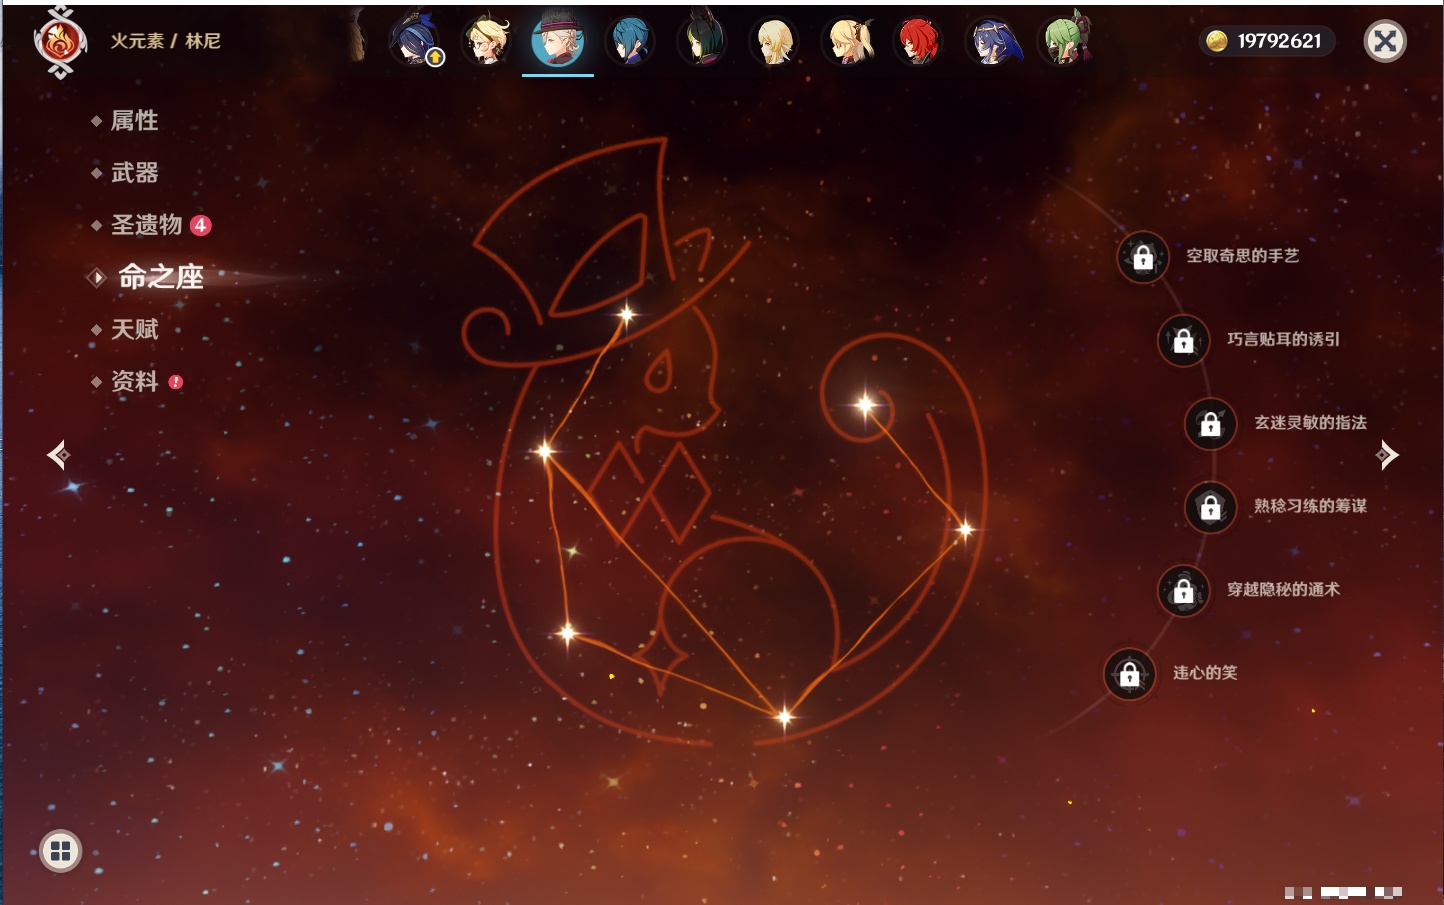The image size is (1444, 905).
Task: Select the short-haired blond character portrait
Action: 775,41
